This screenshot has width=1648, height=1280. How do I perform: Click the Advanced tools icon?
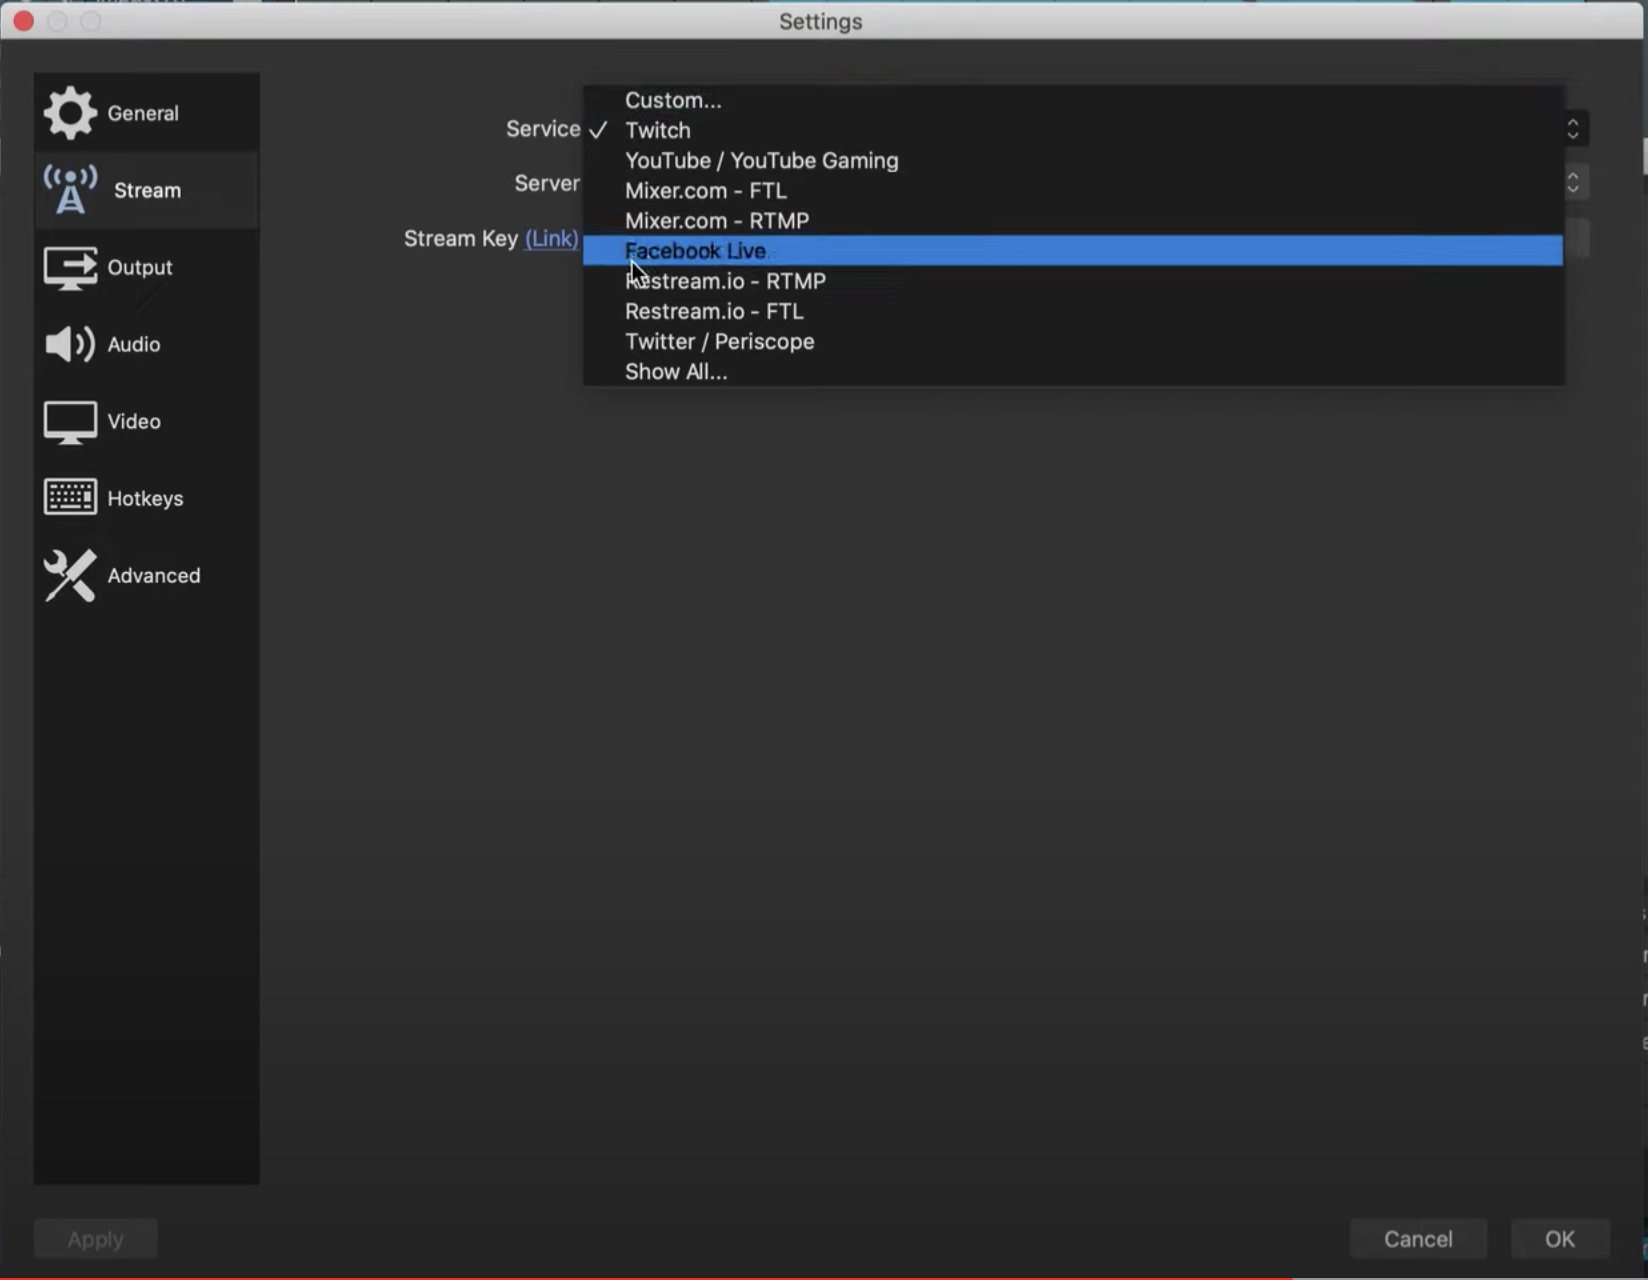(70, 575)
